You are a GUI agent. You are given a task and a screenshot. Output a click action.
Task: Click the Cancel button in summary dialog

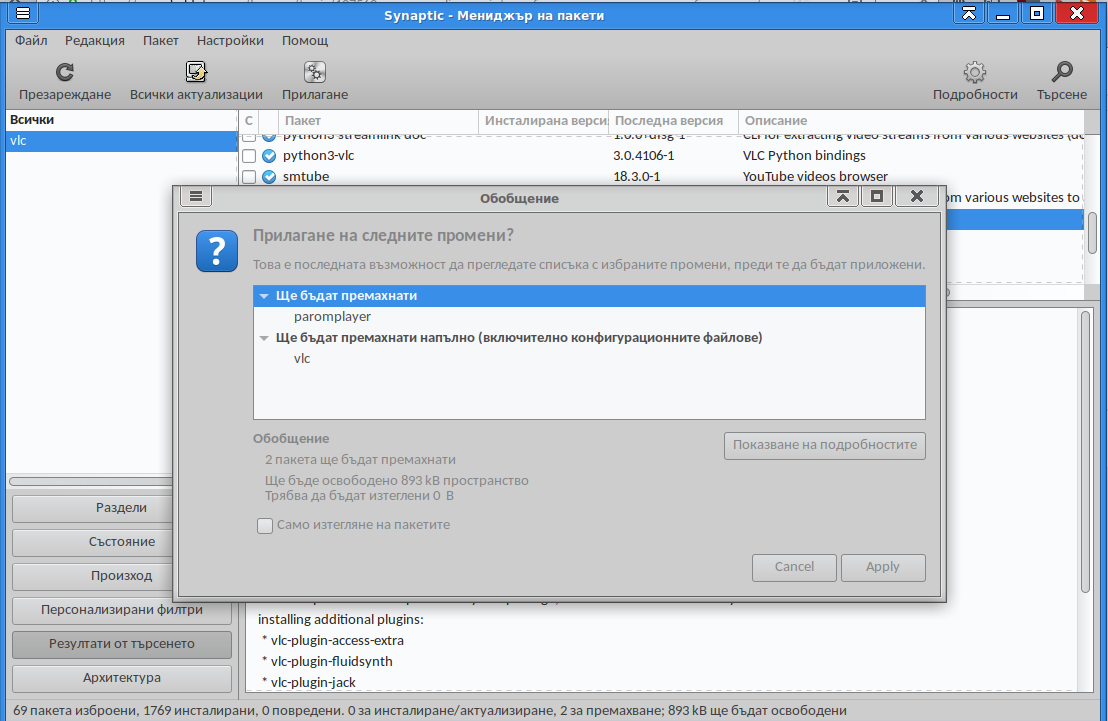coord(794,567)
